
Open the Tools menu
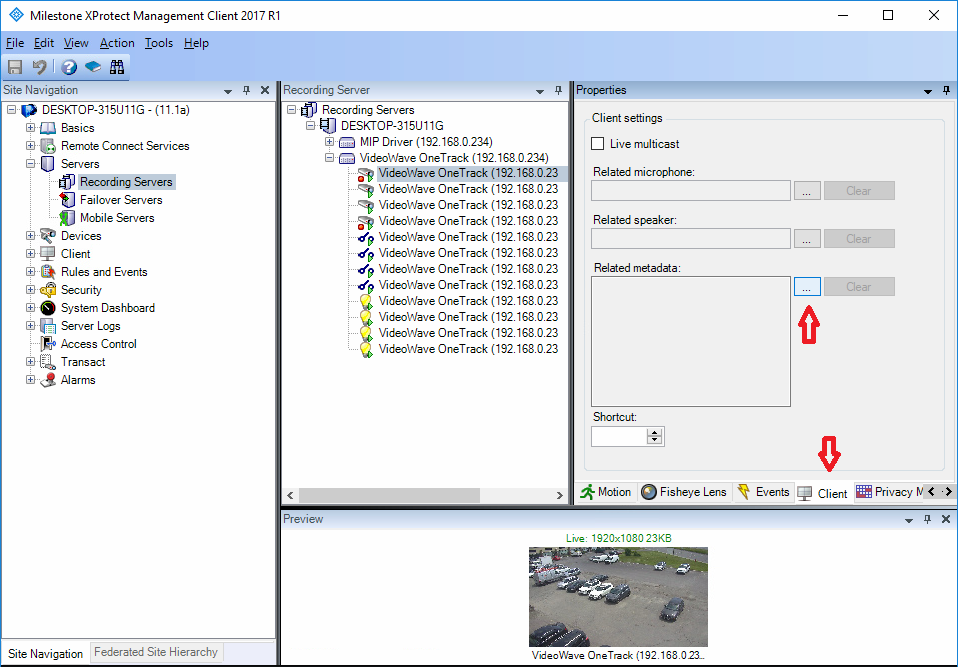pyautogui.click(x=159, y=43)
